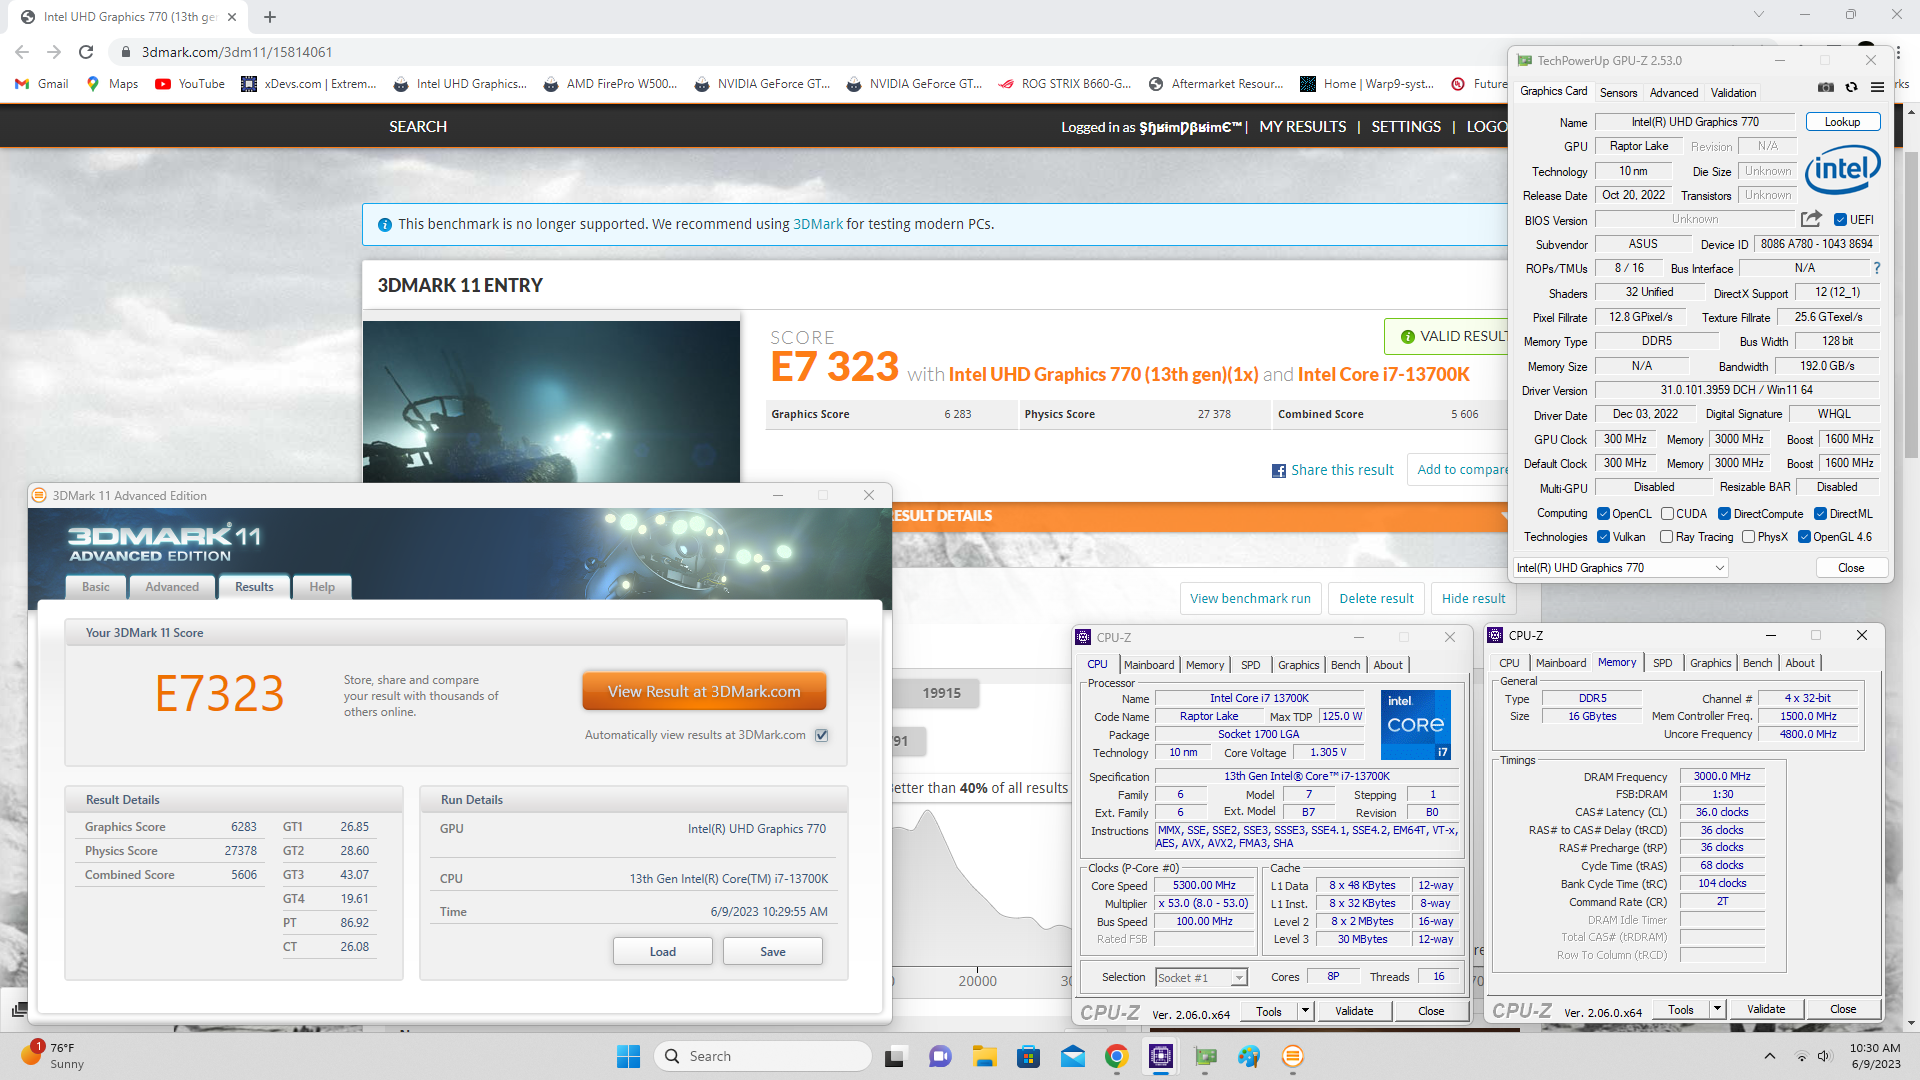The width and height of the screenshot is (1920, 1080).
Task: Expand the Tools dropdown arrow in the Memory tab CPU-Z window
Action: coord(1717,1009)
